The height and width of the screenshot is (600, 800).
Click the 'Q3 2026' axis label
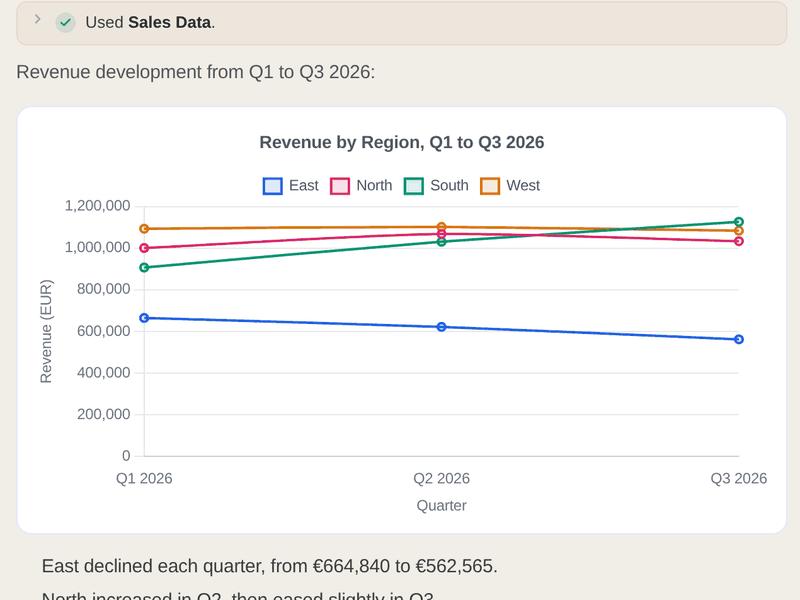tap(739, 479)
